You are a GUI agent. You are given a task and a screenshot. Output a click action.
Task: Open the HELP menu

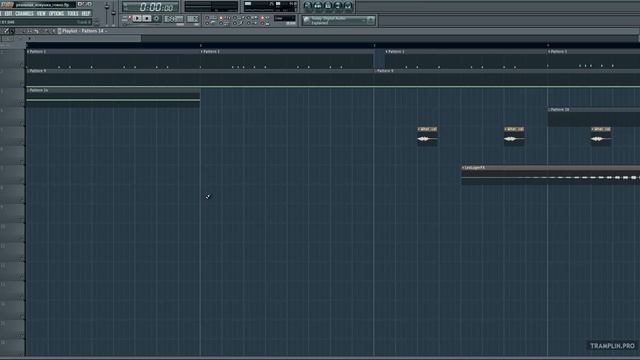[x=86, y=13]
